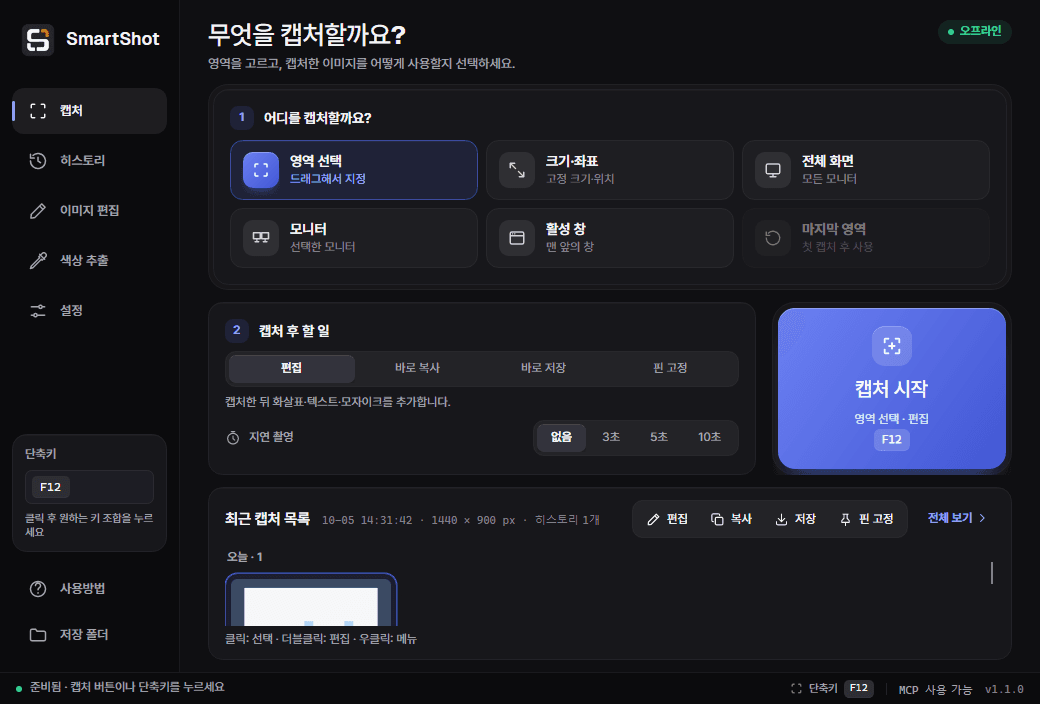Image resolution: width=1040 pixels, height=704 pixels.
Task: Click the v1.1.0 version text
Action: pos(1004,689)
